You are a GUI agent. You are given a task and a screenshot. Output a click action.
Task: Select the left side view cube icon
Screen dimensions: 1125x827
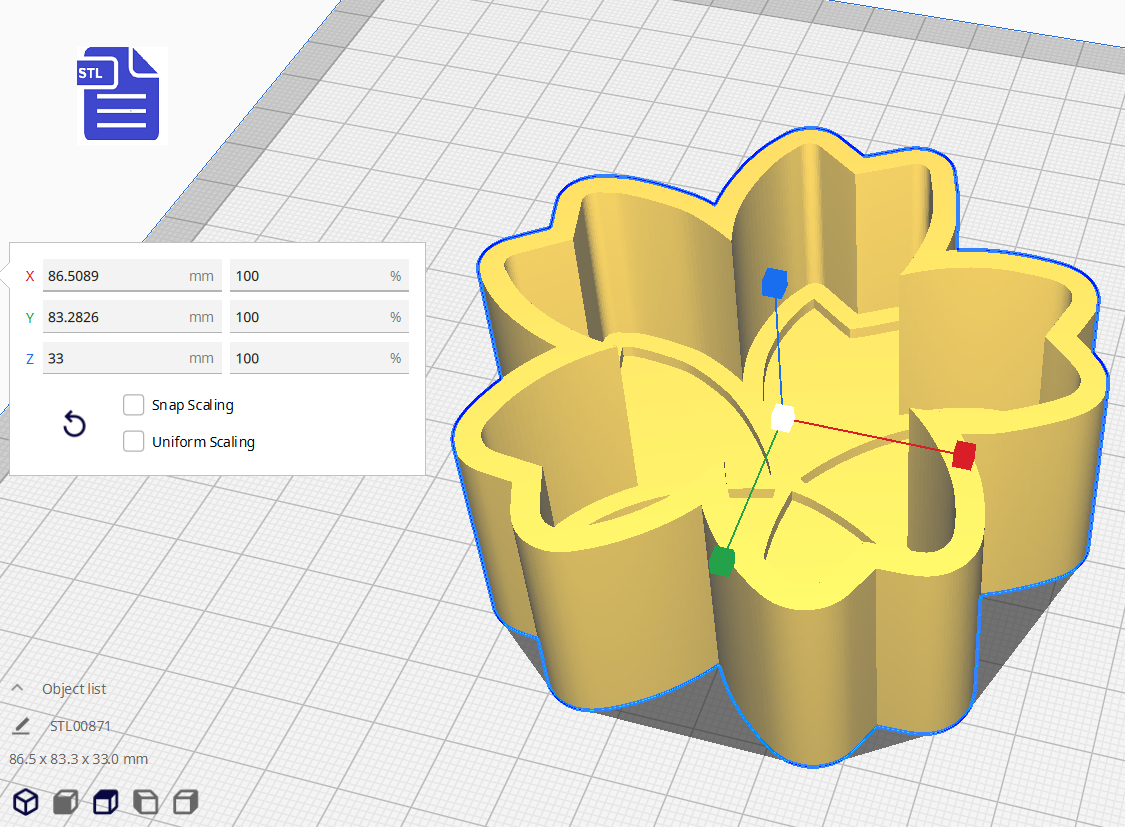tap(145, 801)
